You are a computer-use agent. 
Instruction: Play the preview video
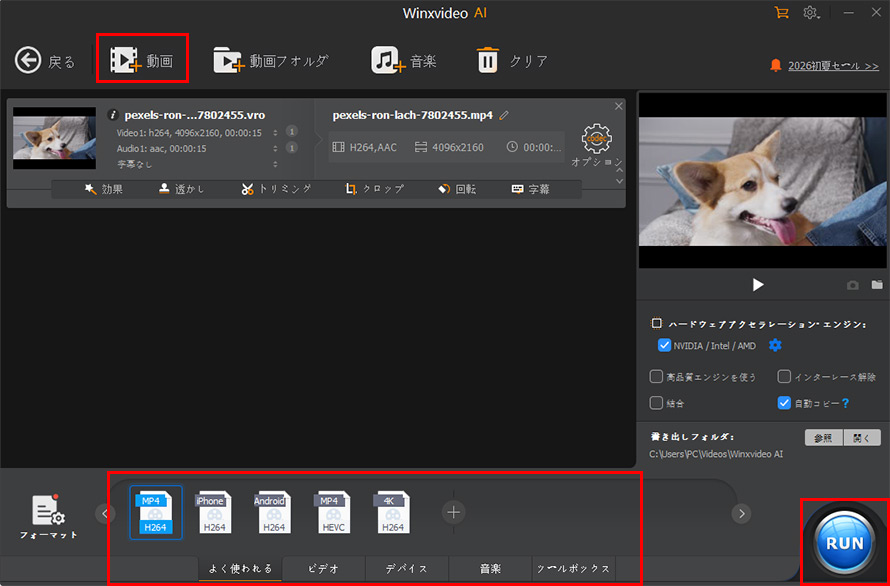[758, 284]
